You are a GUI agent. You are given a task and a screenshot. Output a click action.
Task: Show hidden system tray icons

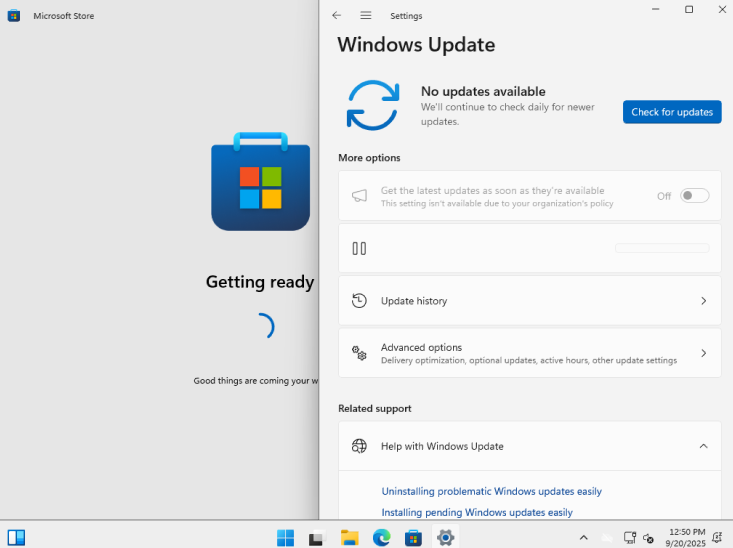click(x=583, y=538)
